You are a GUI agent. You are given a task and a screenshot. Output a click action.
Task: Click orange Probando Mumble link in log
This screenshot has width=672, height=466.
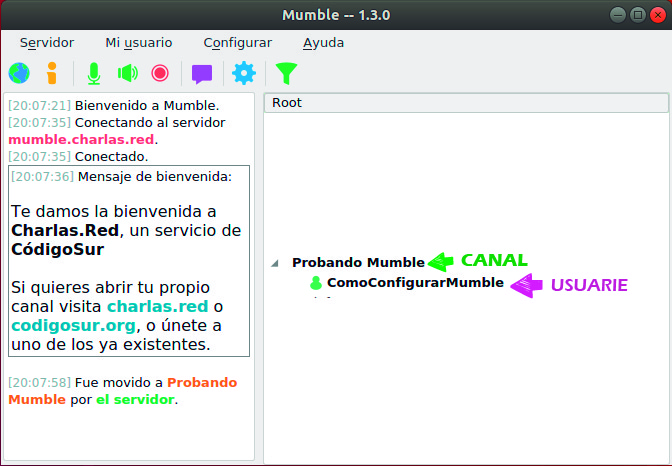click(123, 391)
